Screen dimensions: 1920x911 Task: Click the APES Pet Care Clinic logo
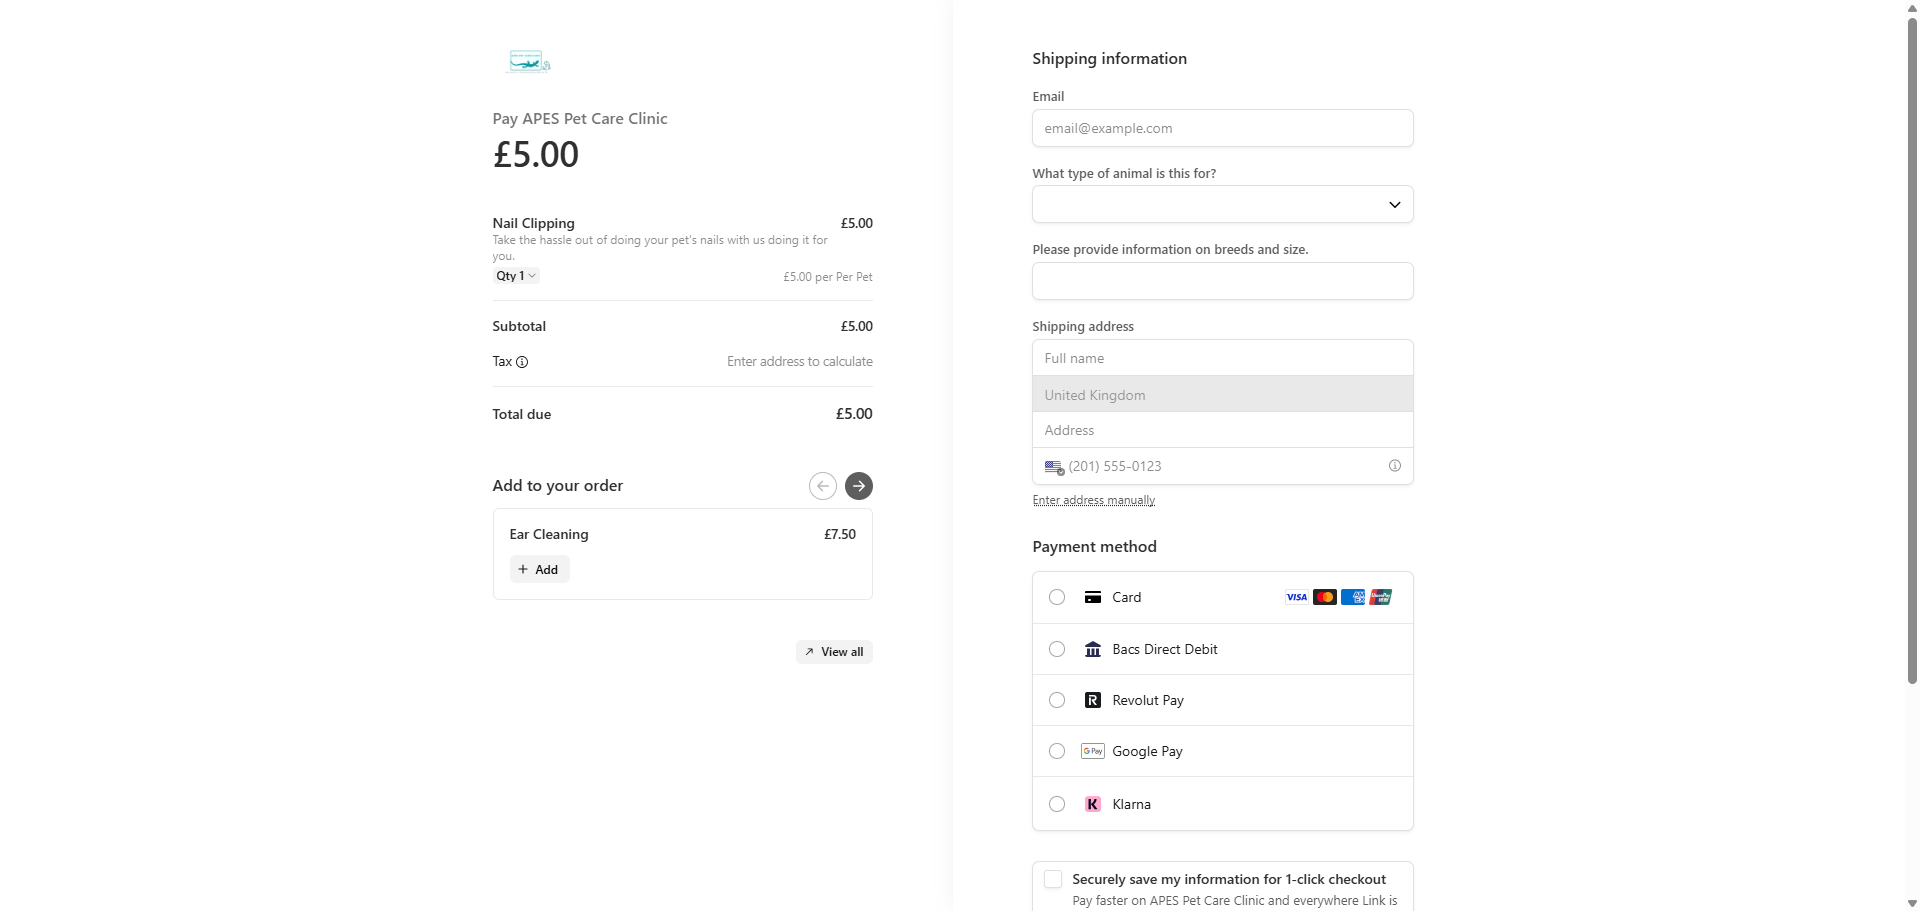point(528,62)
